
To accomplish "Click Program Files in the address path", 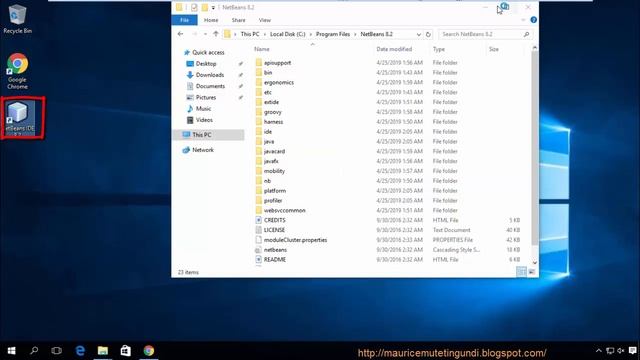I will coord(333,34).
